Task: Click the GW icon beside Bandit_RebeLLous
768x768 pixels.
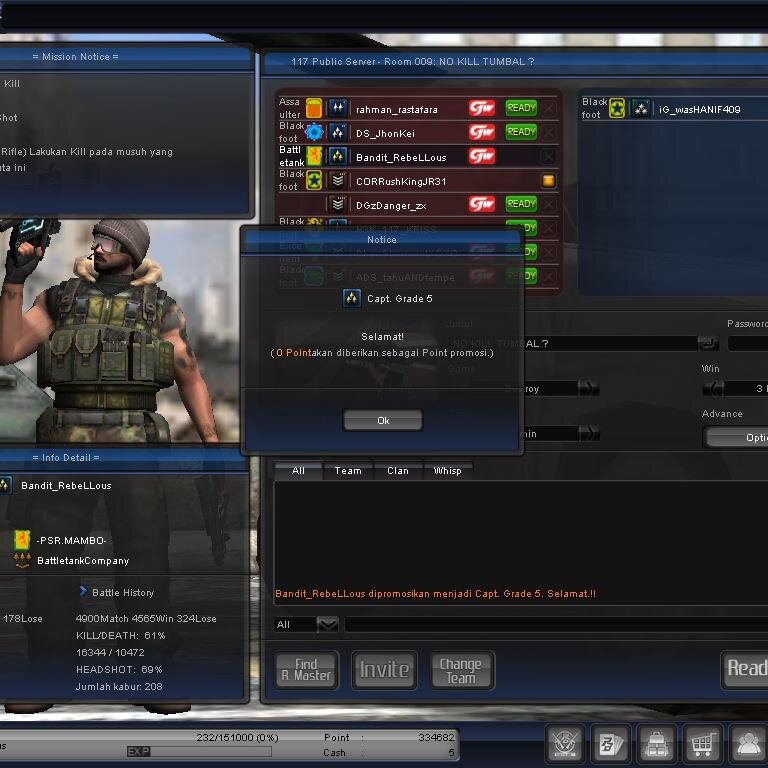Action: pyautogui.click(x=482, y=156)
